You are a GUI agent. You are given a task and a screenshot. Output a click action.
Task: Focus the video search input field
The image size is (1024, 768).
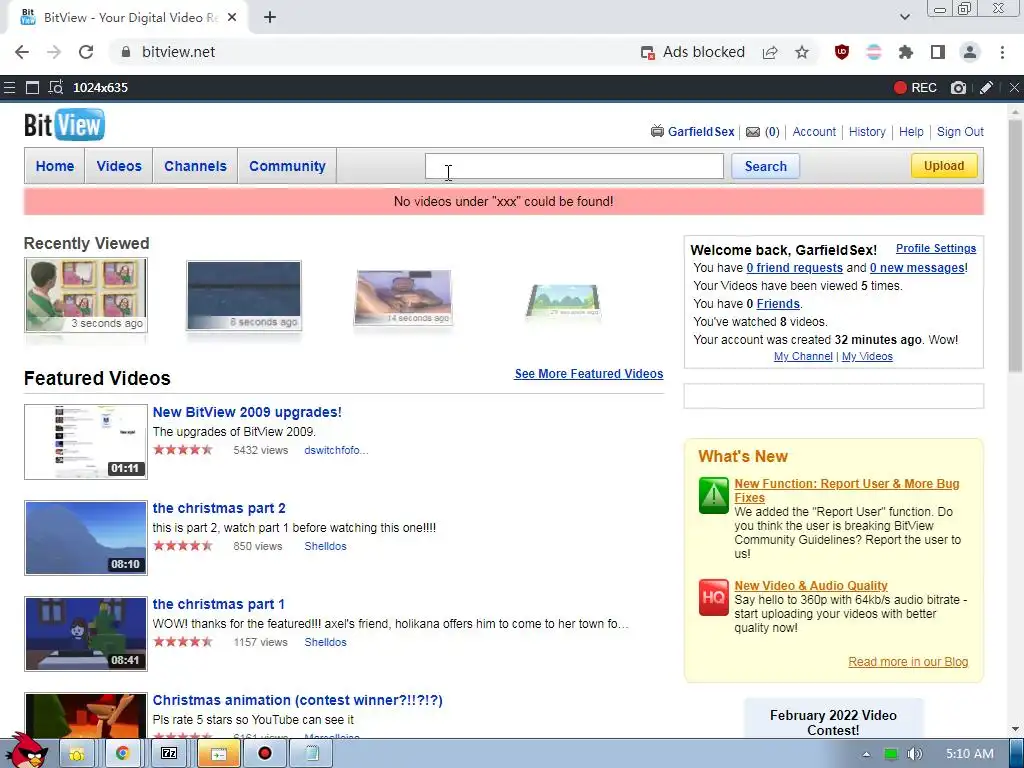pyautogui.click(x=574, y=166)
